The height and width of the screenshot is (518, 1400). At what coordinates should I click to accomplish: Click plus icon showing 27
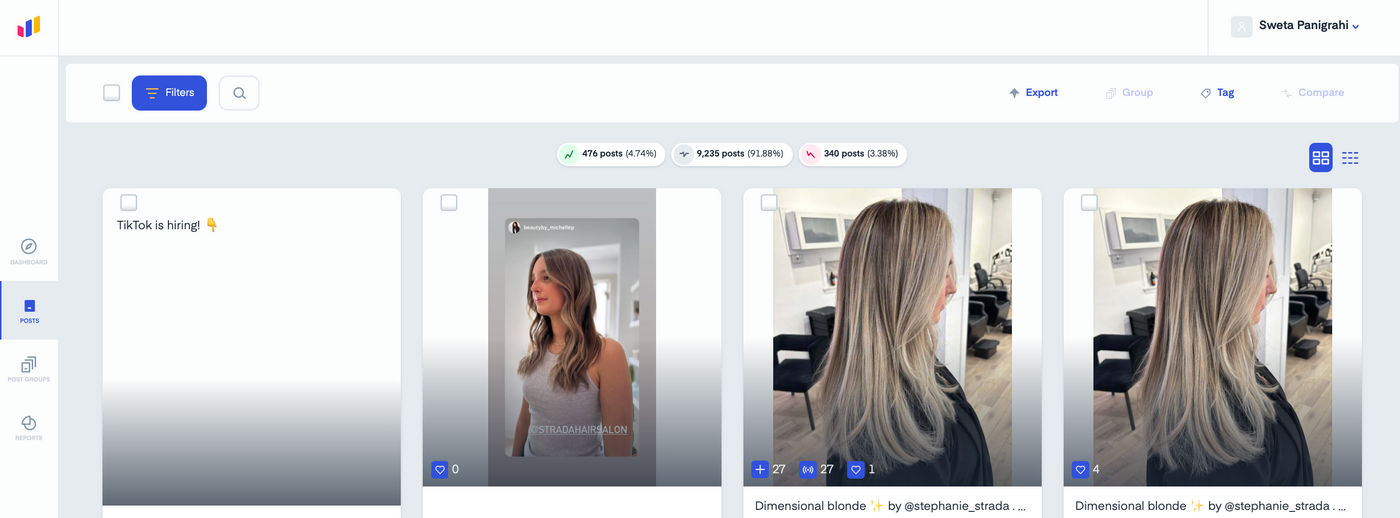point(760,469)
